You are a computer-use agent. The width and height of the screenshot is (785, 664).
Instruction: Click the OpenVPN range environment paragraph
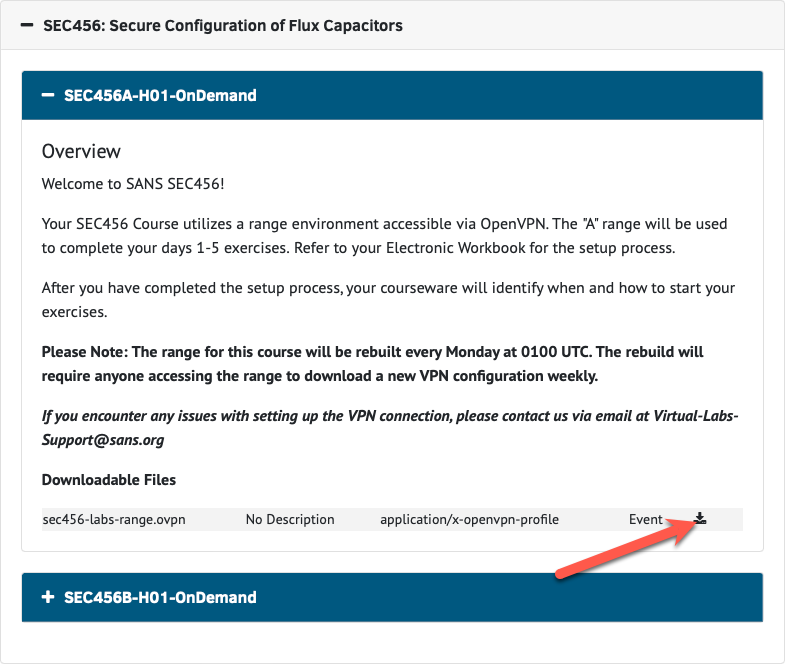[x=384, y=236]
